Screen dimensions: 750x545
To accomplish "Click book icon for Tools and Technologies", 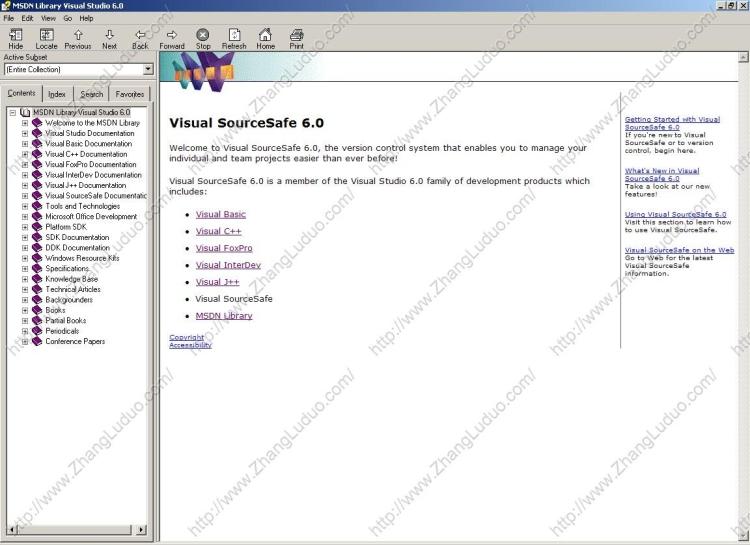I will click(x=37, y=206).
